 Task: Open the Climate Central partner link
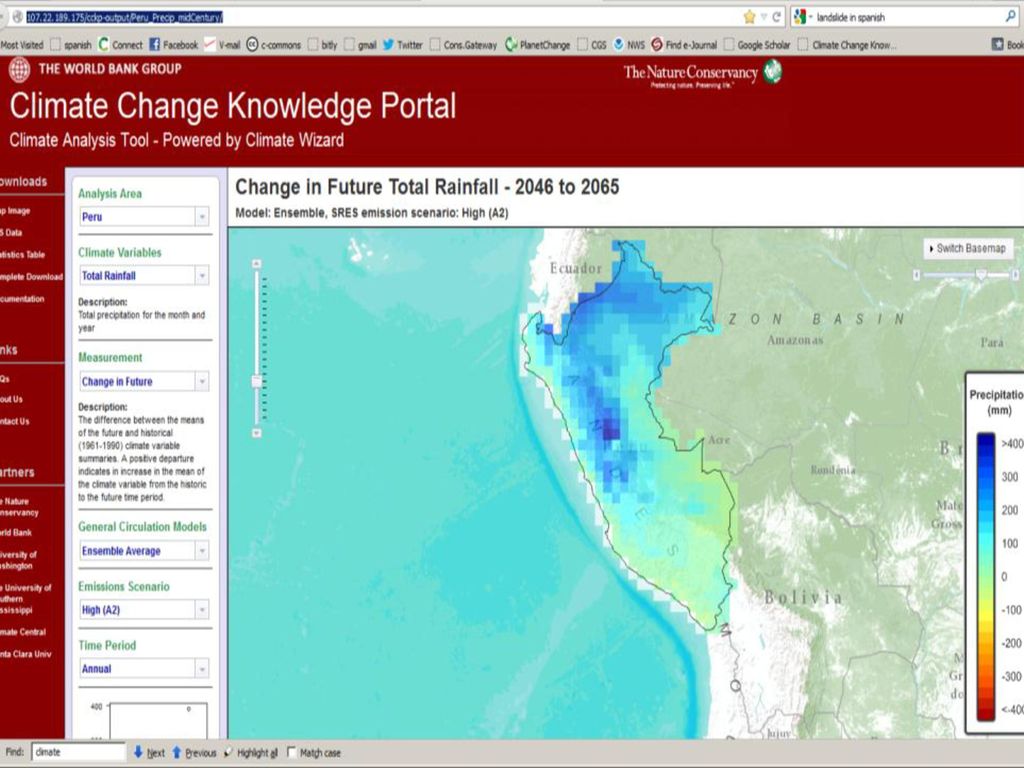point(23,632)
